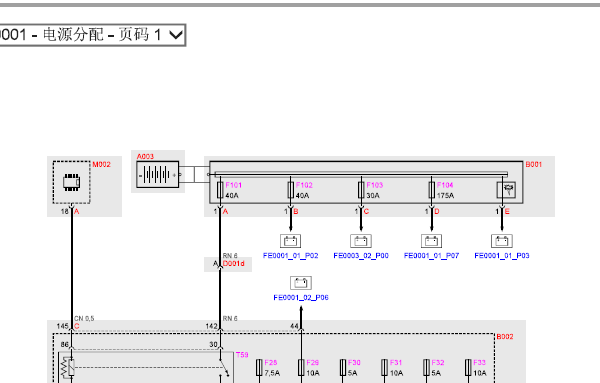Screen dimensions: 600x383
Task: Click the battery icon above FE0001_01_P02
Action: tap(290, 241)
